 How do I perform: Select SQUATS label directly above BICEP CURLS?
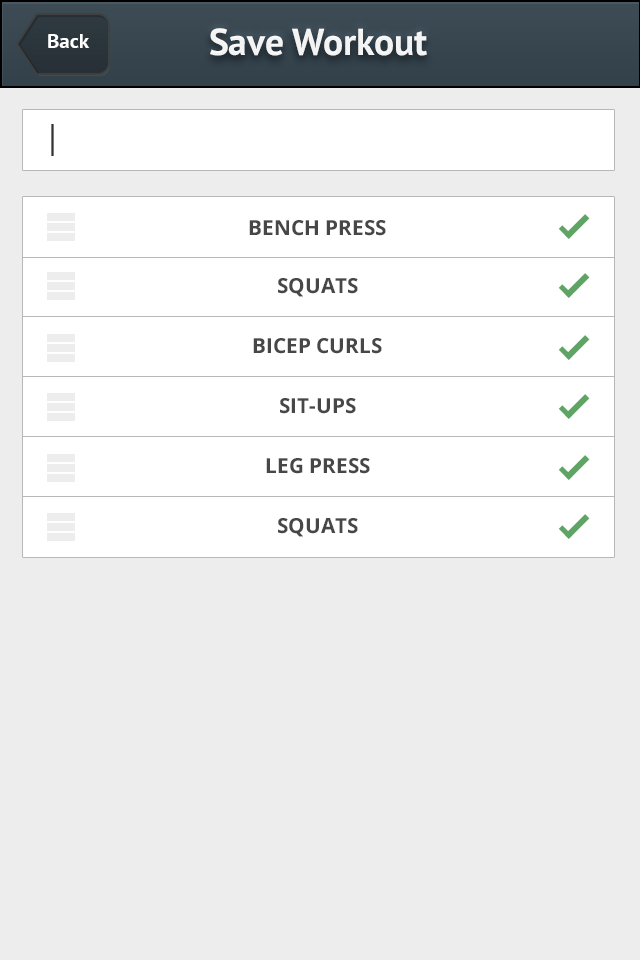[x=317, y=287]
